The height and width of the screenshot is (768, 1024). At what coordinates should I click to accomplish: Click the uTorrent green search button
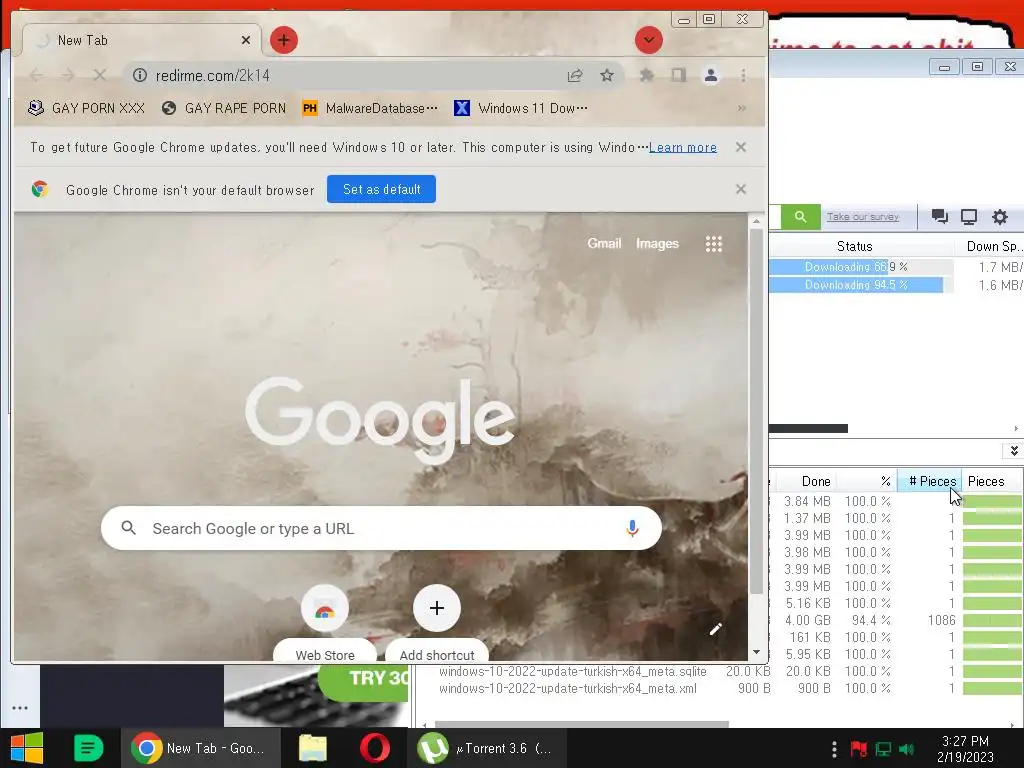tap(801, 216)
